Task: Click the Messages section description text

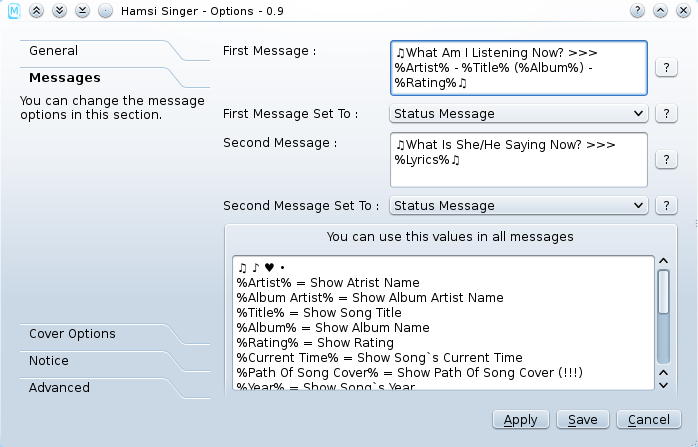Action: [112, 108]
